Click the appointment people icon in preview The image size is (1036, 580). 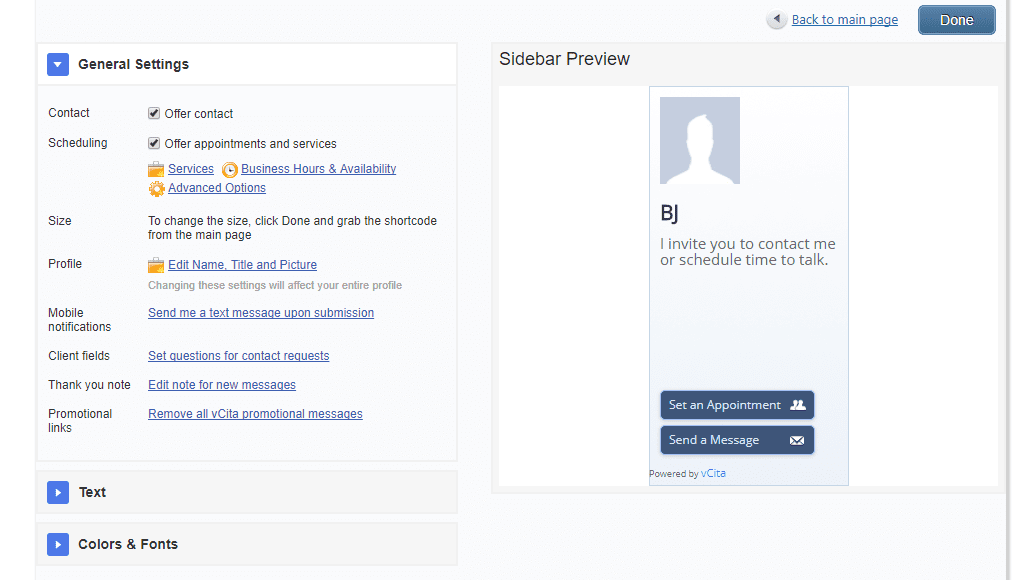(797, 405)
